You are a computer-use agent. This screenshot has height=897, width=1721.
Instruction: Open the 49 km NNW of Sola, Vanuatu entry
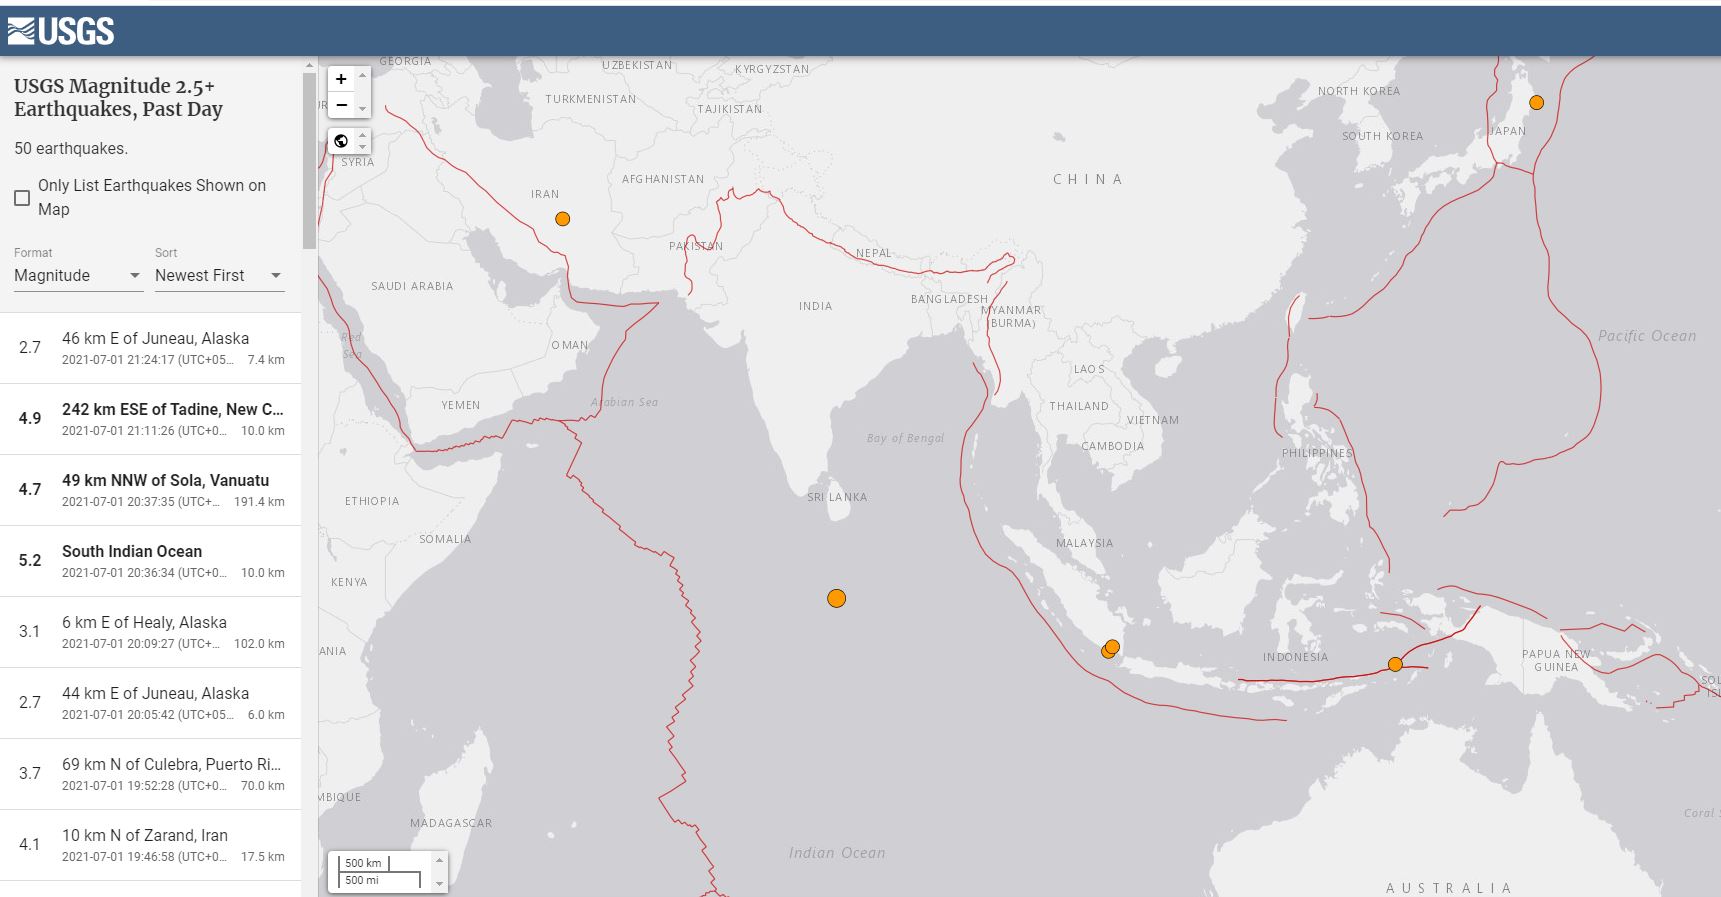coord(150,490)
